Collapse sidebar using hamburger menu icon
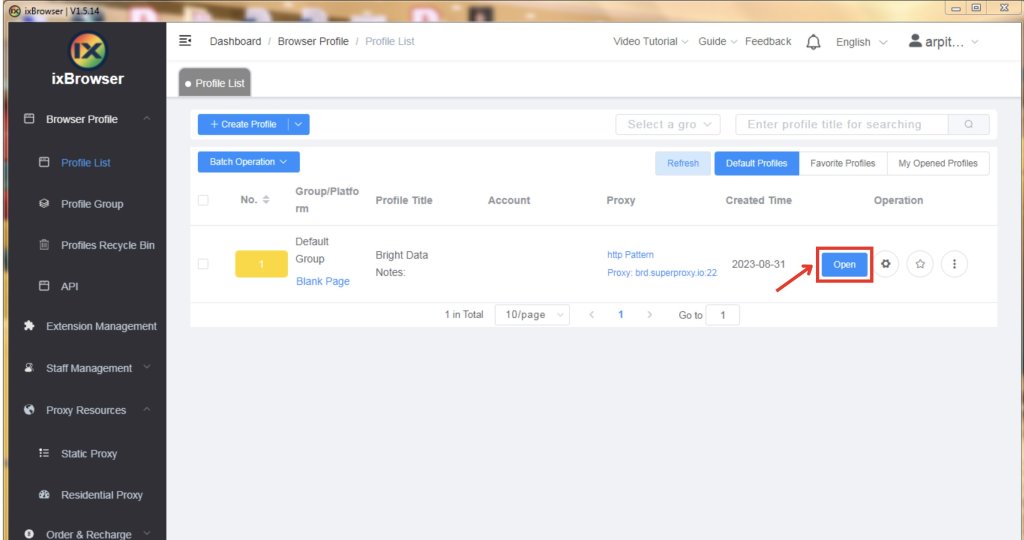The width and height of the screenshot is (1024, 540). click(185, 41)
